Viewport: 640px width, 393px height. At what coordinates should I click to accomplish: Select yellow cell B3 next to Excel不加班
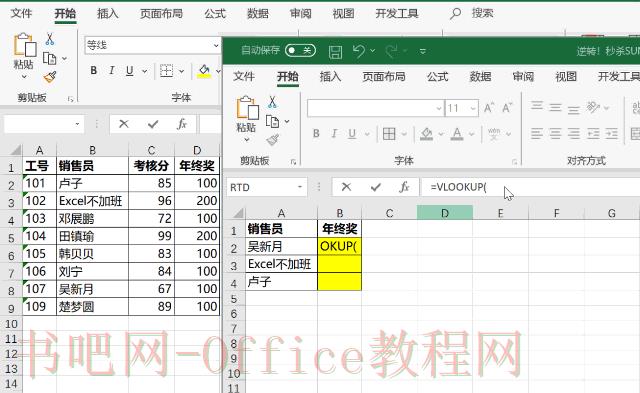pyautogui.click(x=340, y=264)
